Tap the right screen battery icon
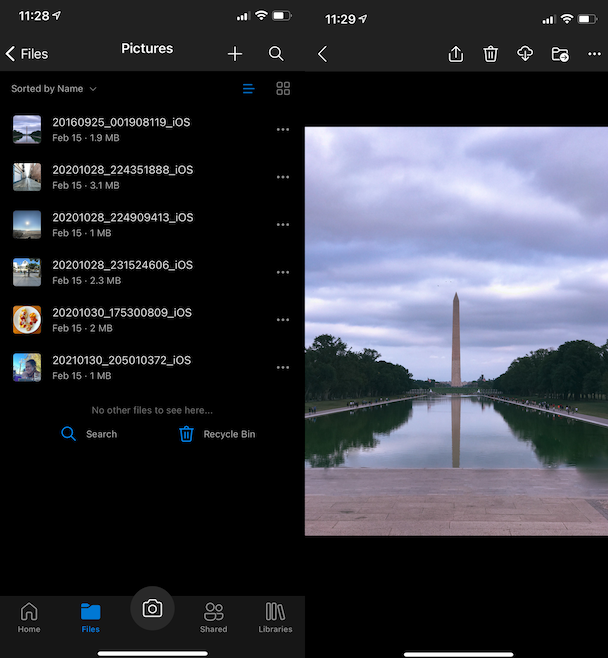Image resolution: width=608 pixels, height=658 pixels. pyautogui.click(x=587, y=19)
